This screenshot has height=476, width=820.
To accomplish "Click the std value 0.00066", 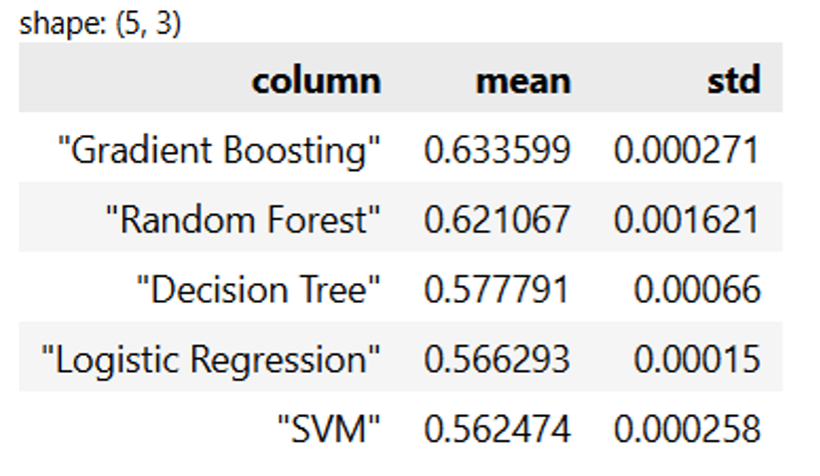I will (697, 290).
